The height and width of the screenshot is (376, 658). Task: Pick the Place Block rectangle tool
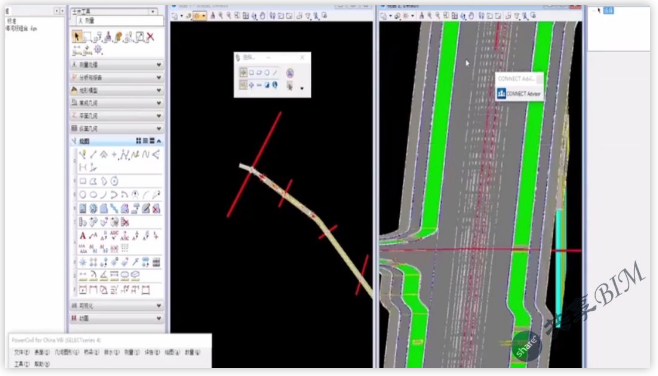(83, 181)
